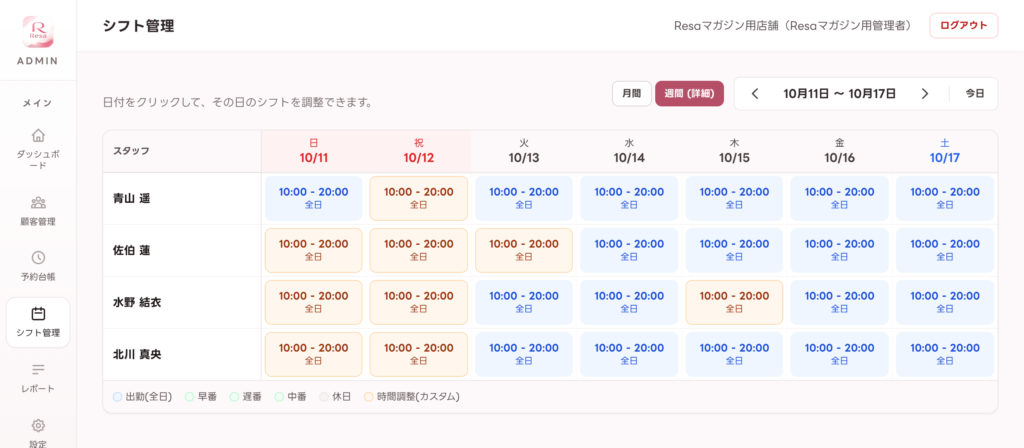The image size is (1024, 448).
Task: Select staff name 水野 結衣
Action: tap(137, 302)
